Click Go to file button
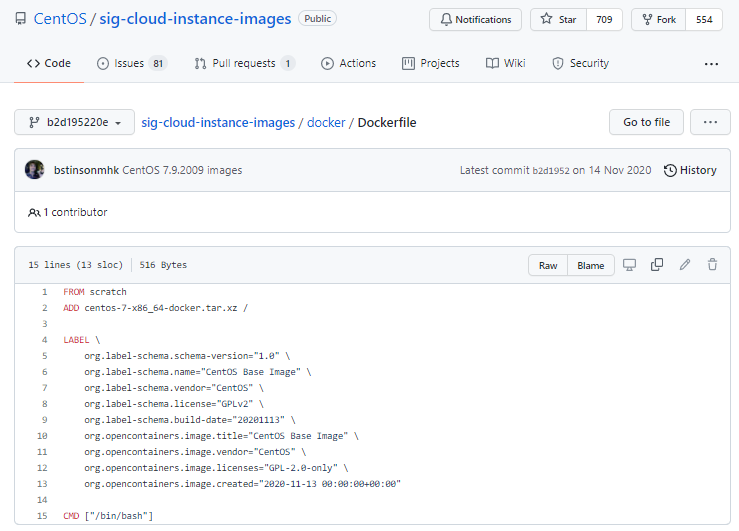Image resolution: width=739 pixels, height=531 pixels. click(646, 123)
